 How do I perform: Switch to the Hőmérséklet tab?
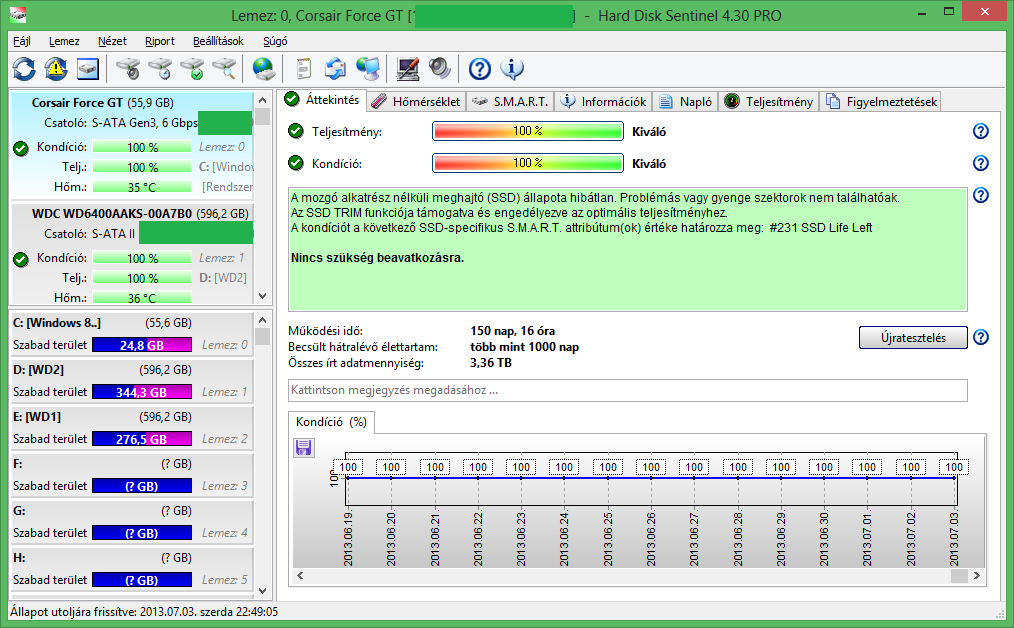pyautogui.click(x=416, y=102)
